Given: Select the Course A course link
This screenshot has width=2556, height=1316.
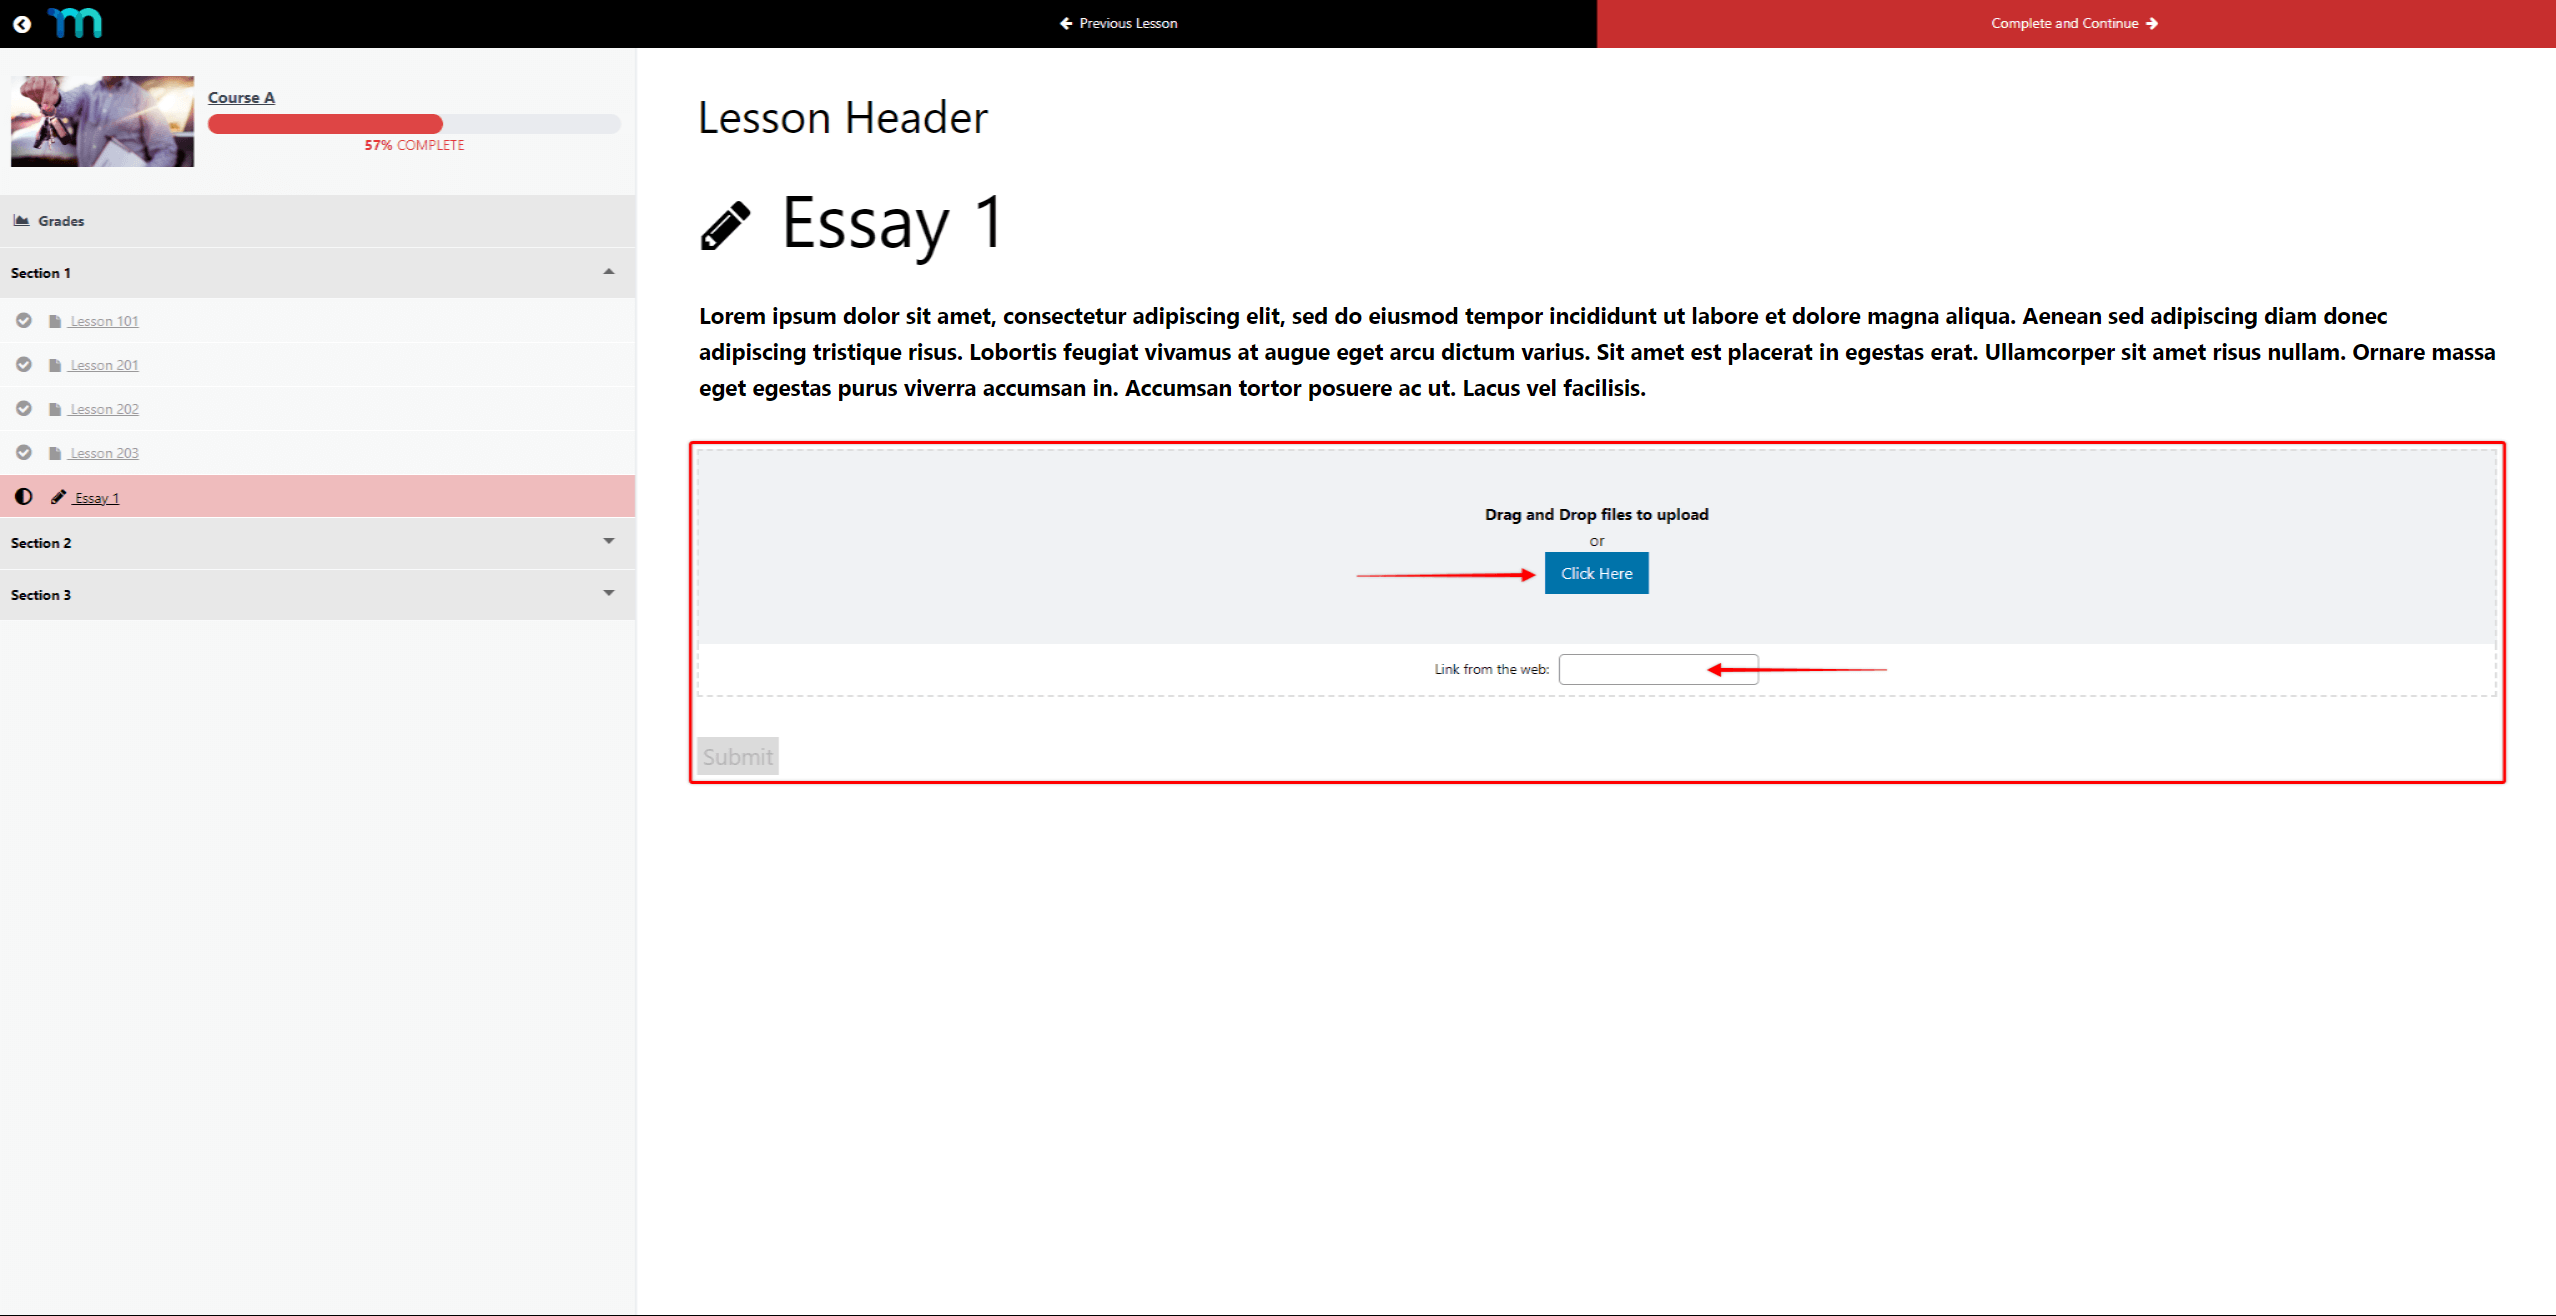Looking at the screenshot, I should click(243, 96).
